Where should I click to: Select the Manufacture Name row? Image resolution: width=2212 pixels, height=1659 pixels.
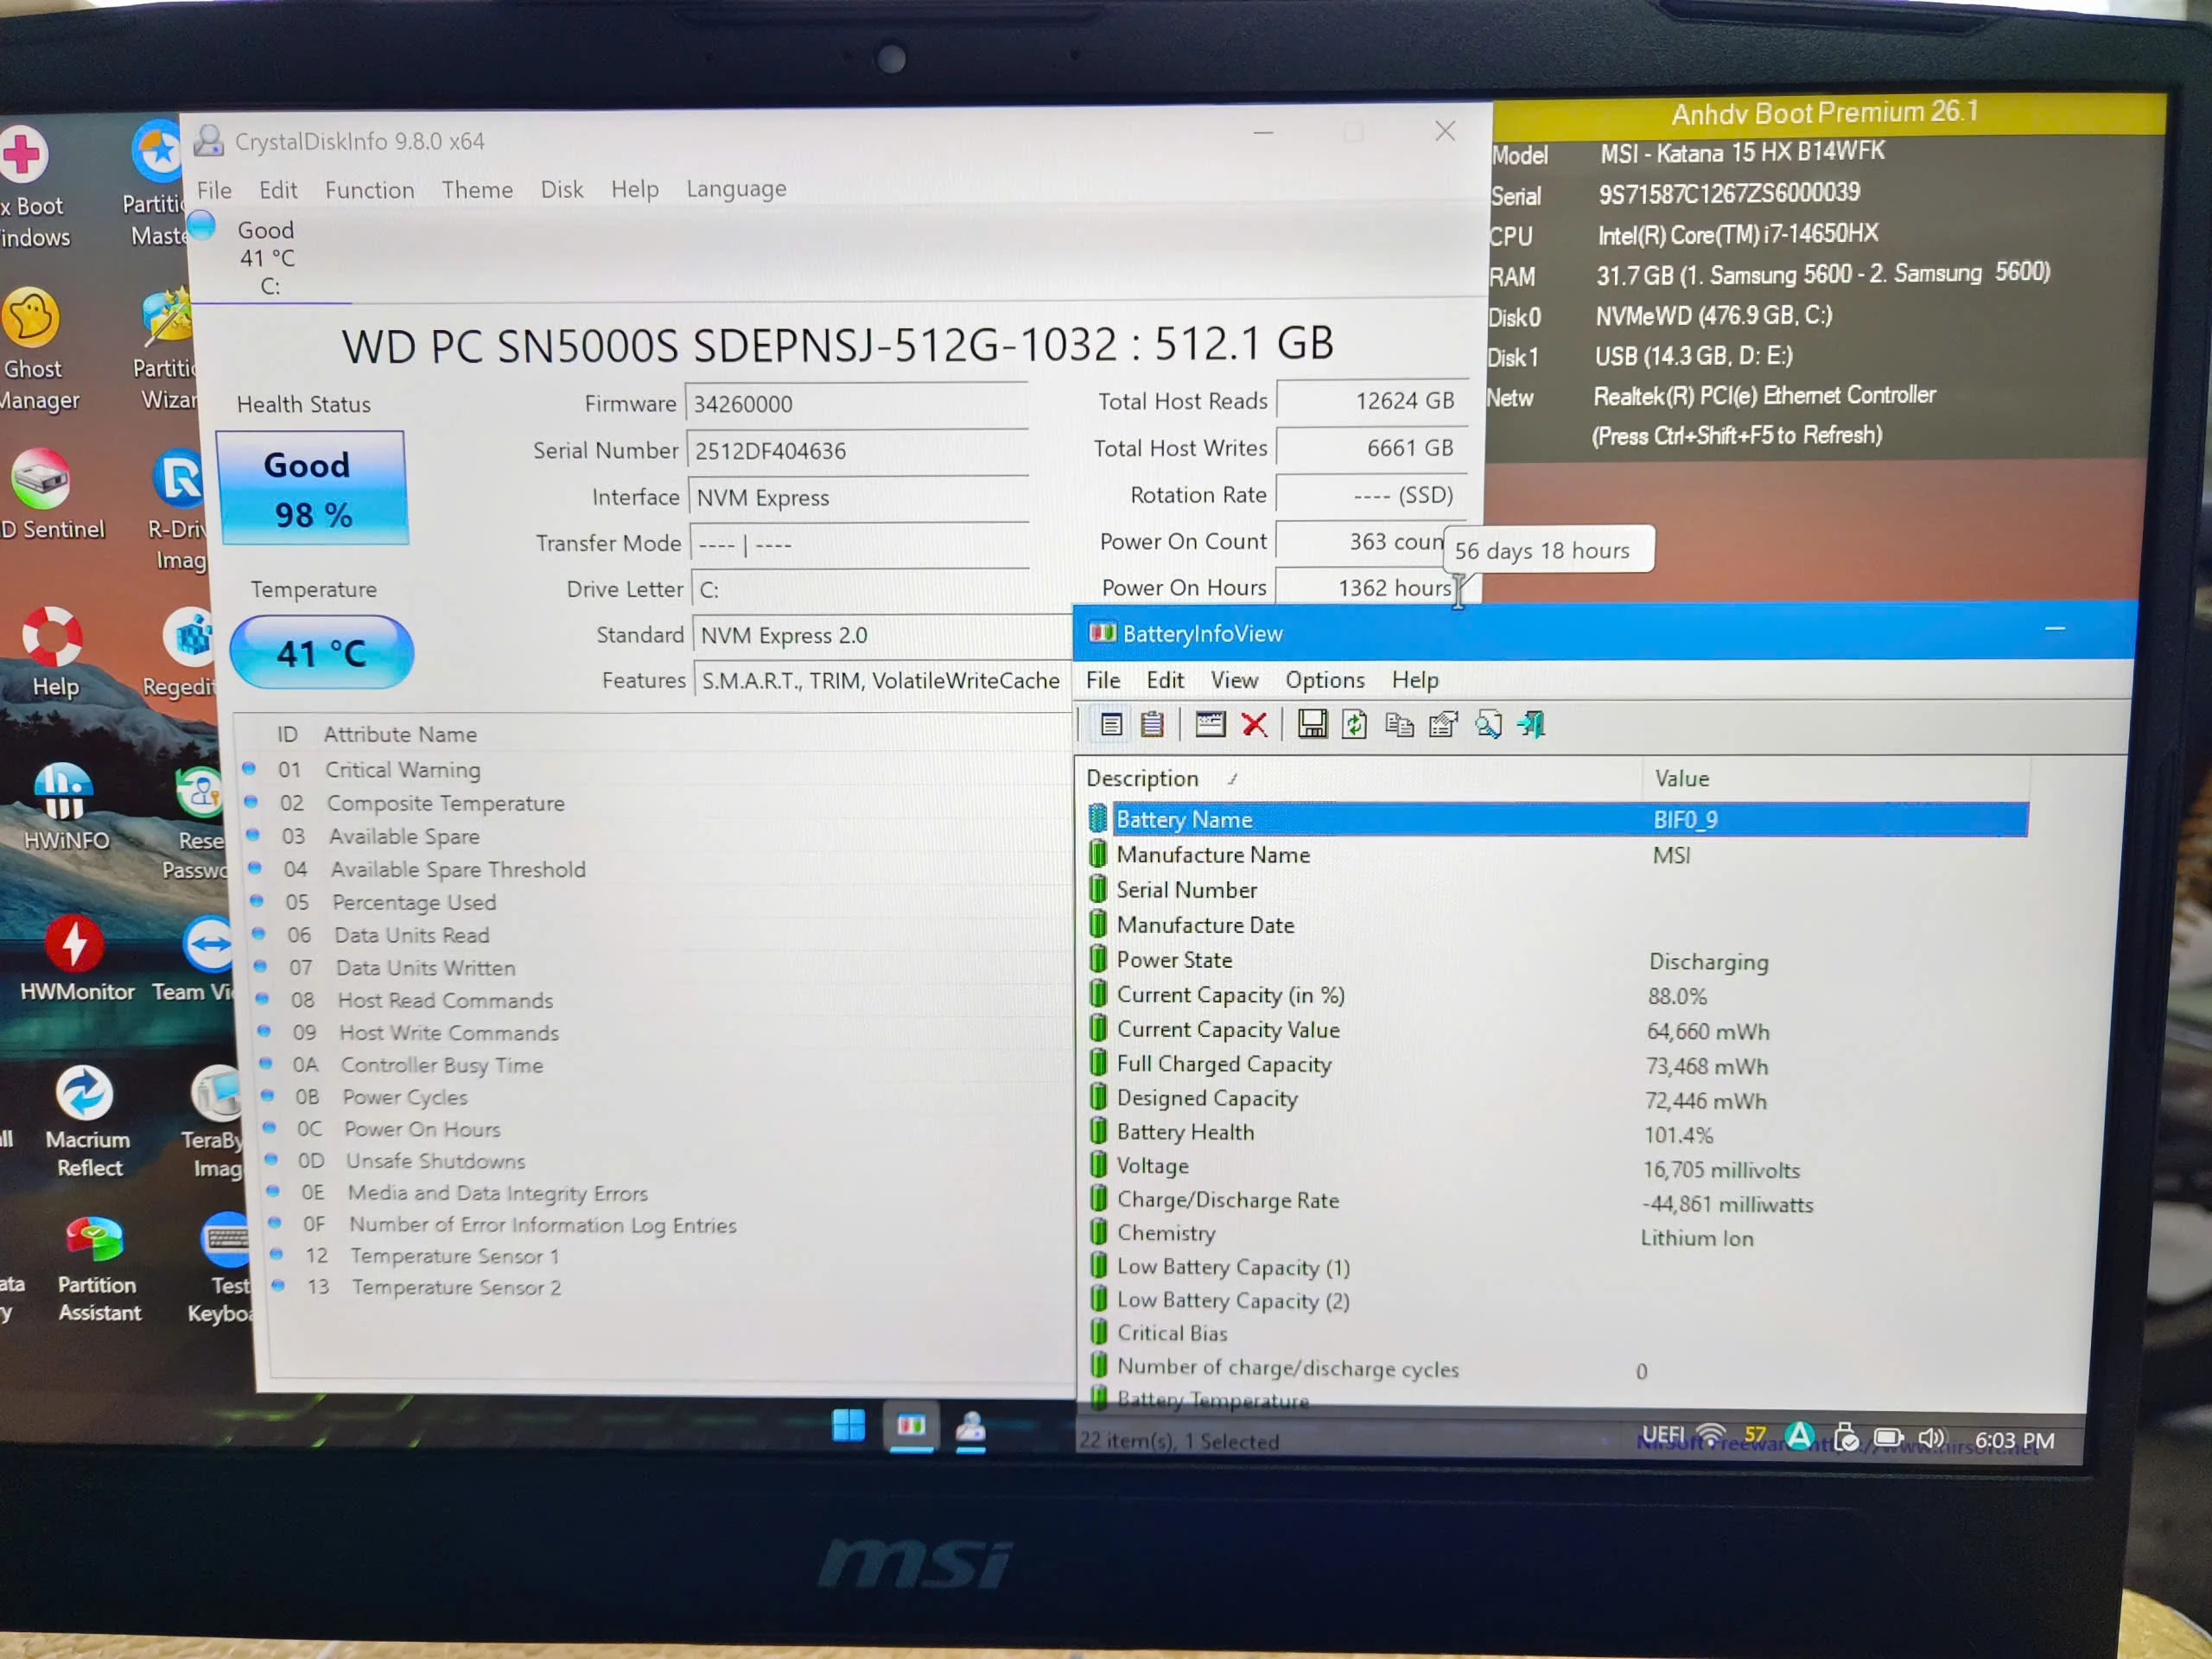pyautogui.click(x=1558, y=855)
